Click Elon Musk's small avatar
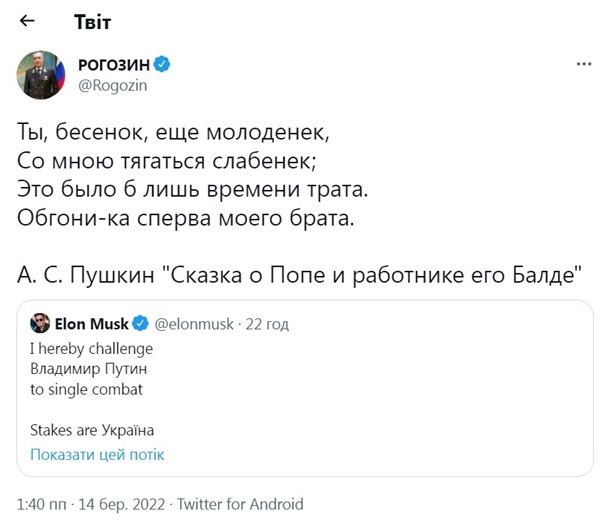 [x=40, y=323]
